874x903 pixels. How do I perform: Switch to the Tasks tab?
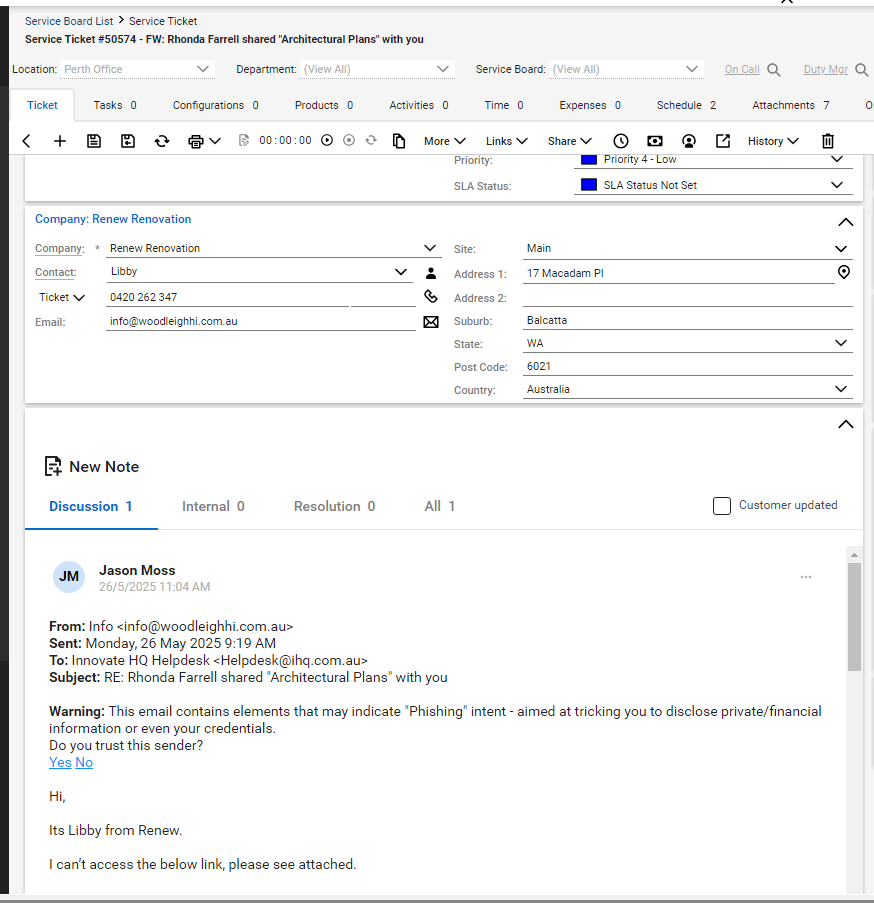click(x=115, y=105)
